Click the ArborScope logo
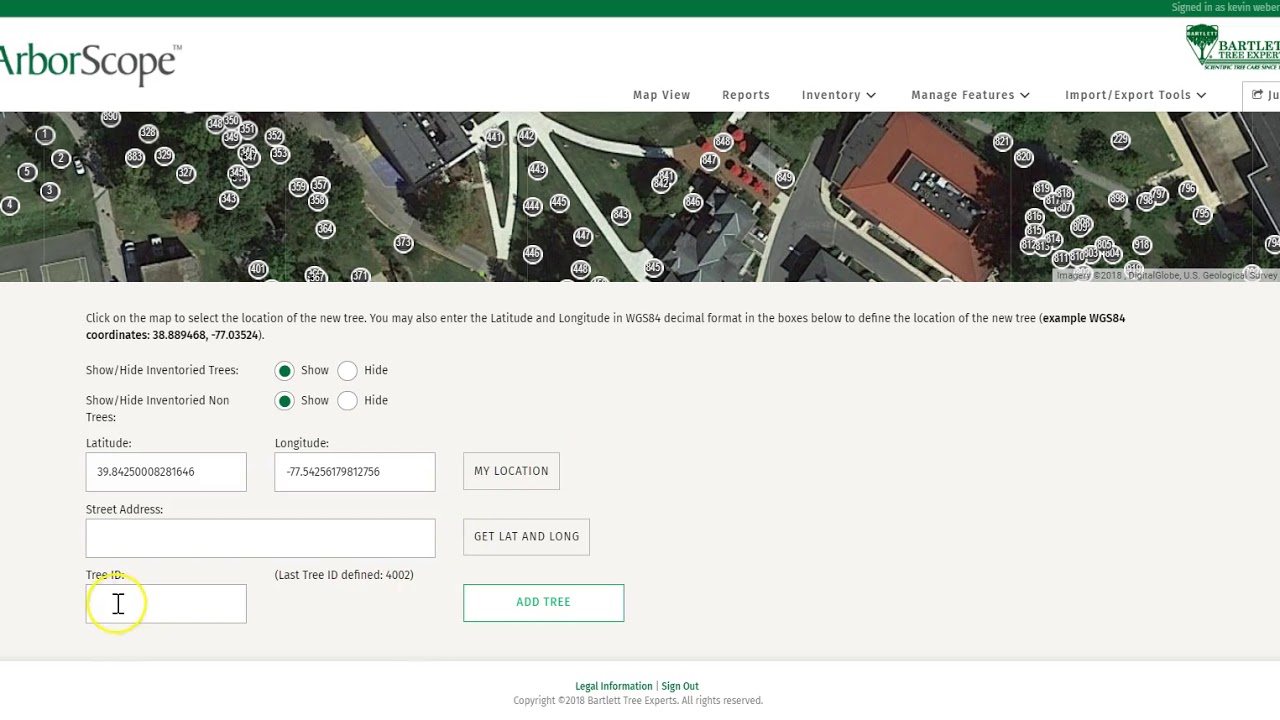Viewport: 1280px width, 720px height. coord(90,63)
